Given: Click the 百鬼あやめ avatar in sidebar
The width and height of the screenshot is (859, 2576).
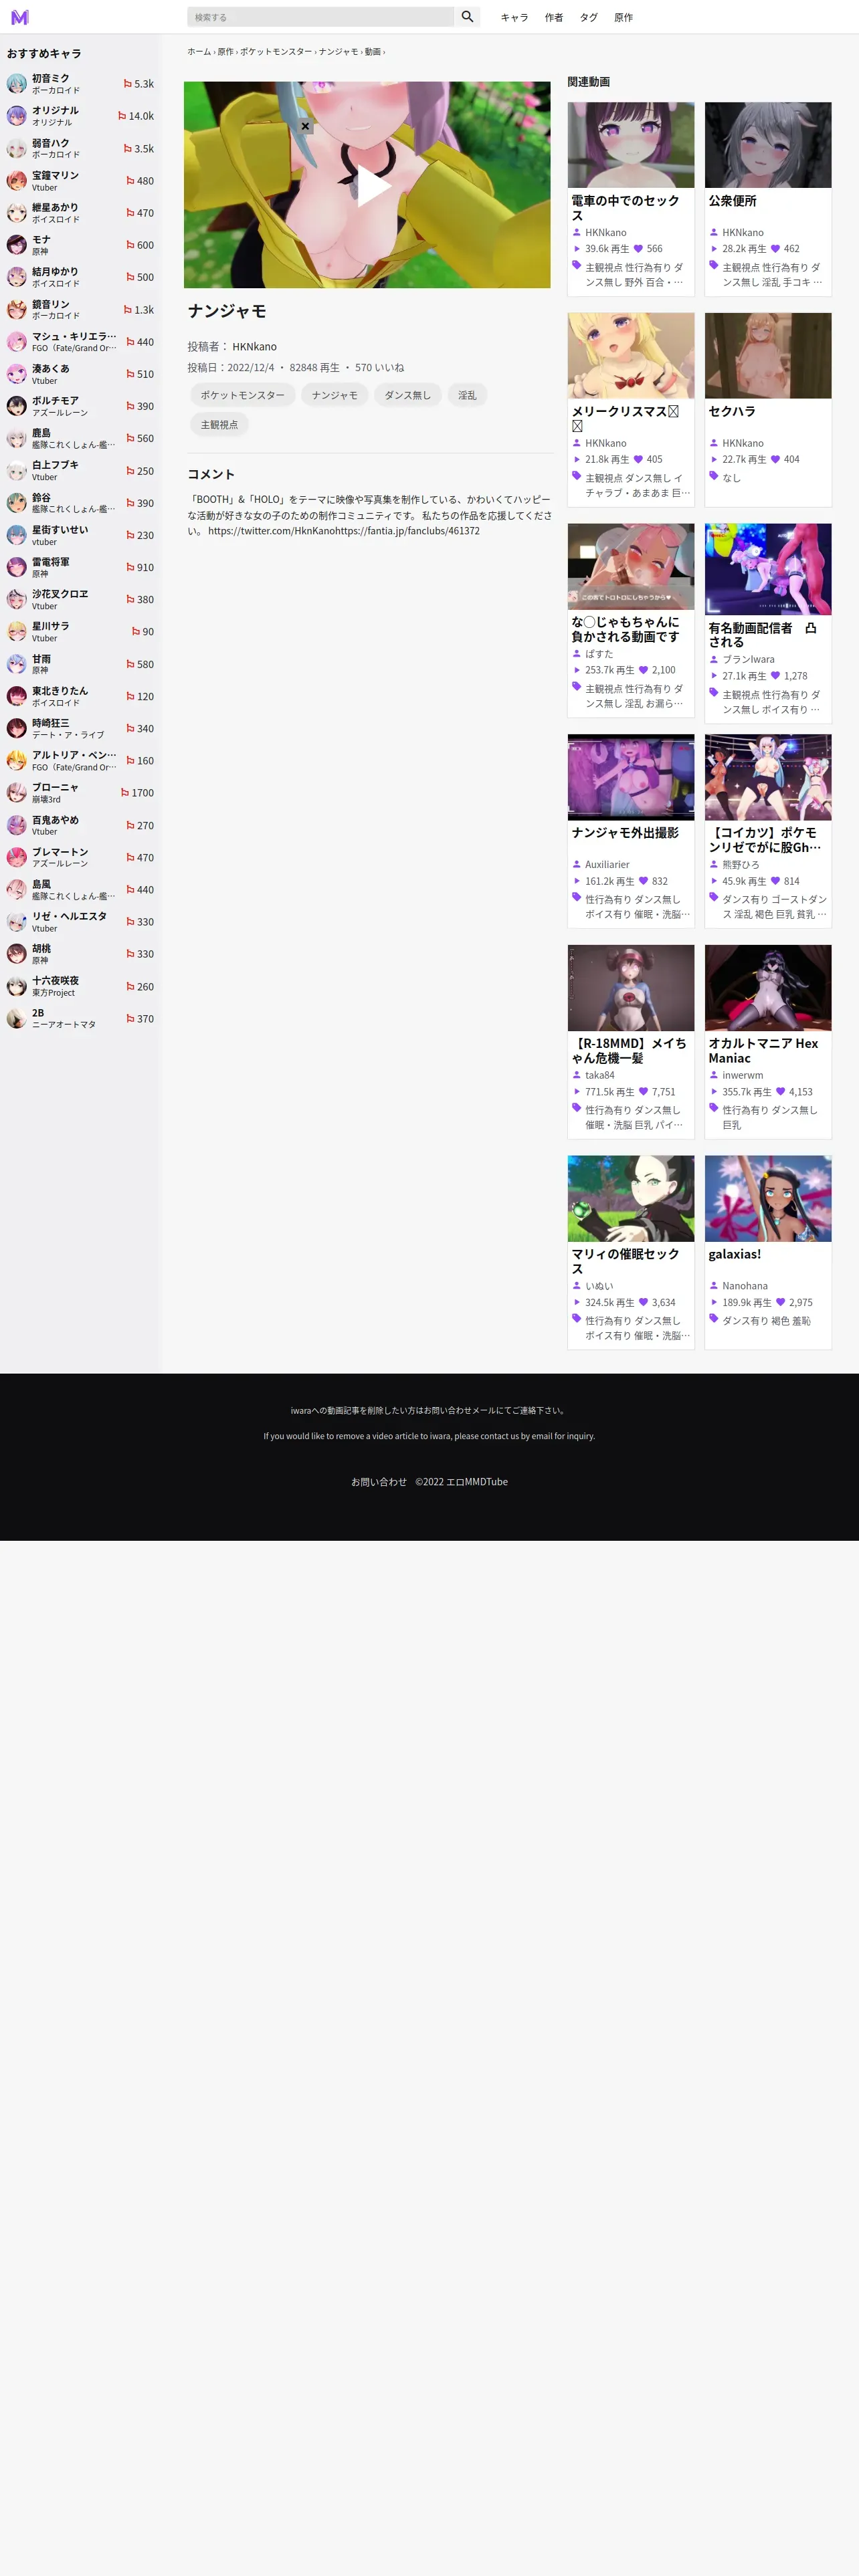Looking at the screenshot, I should pos(17,825).
